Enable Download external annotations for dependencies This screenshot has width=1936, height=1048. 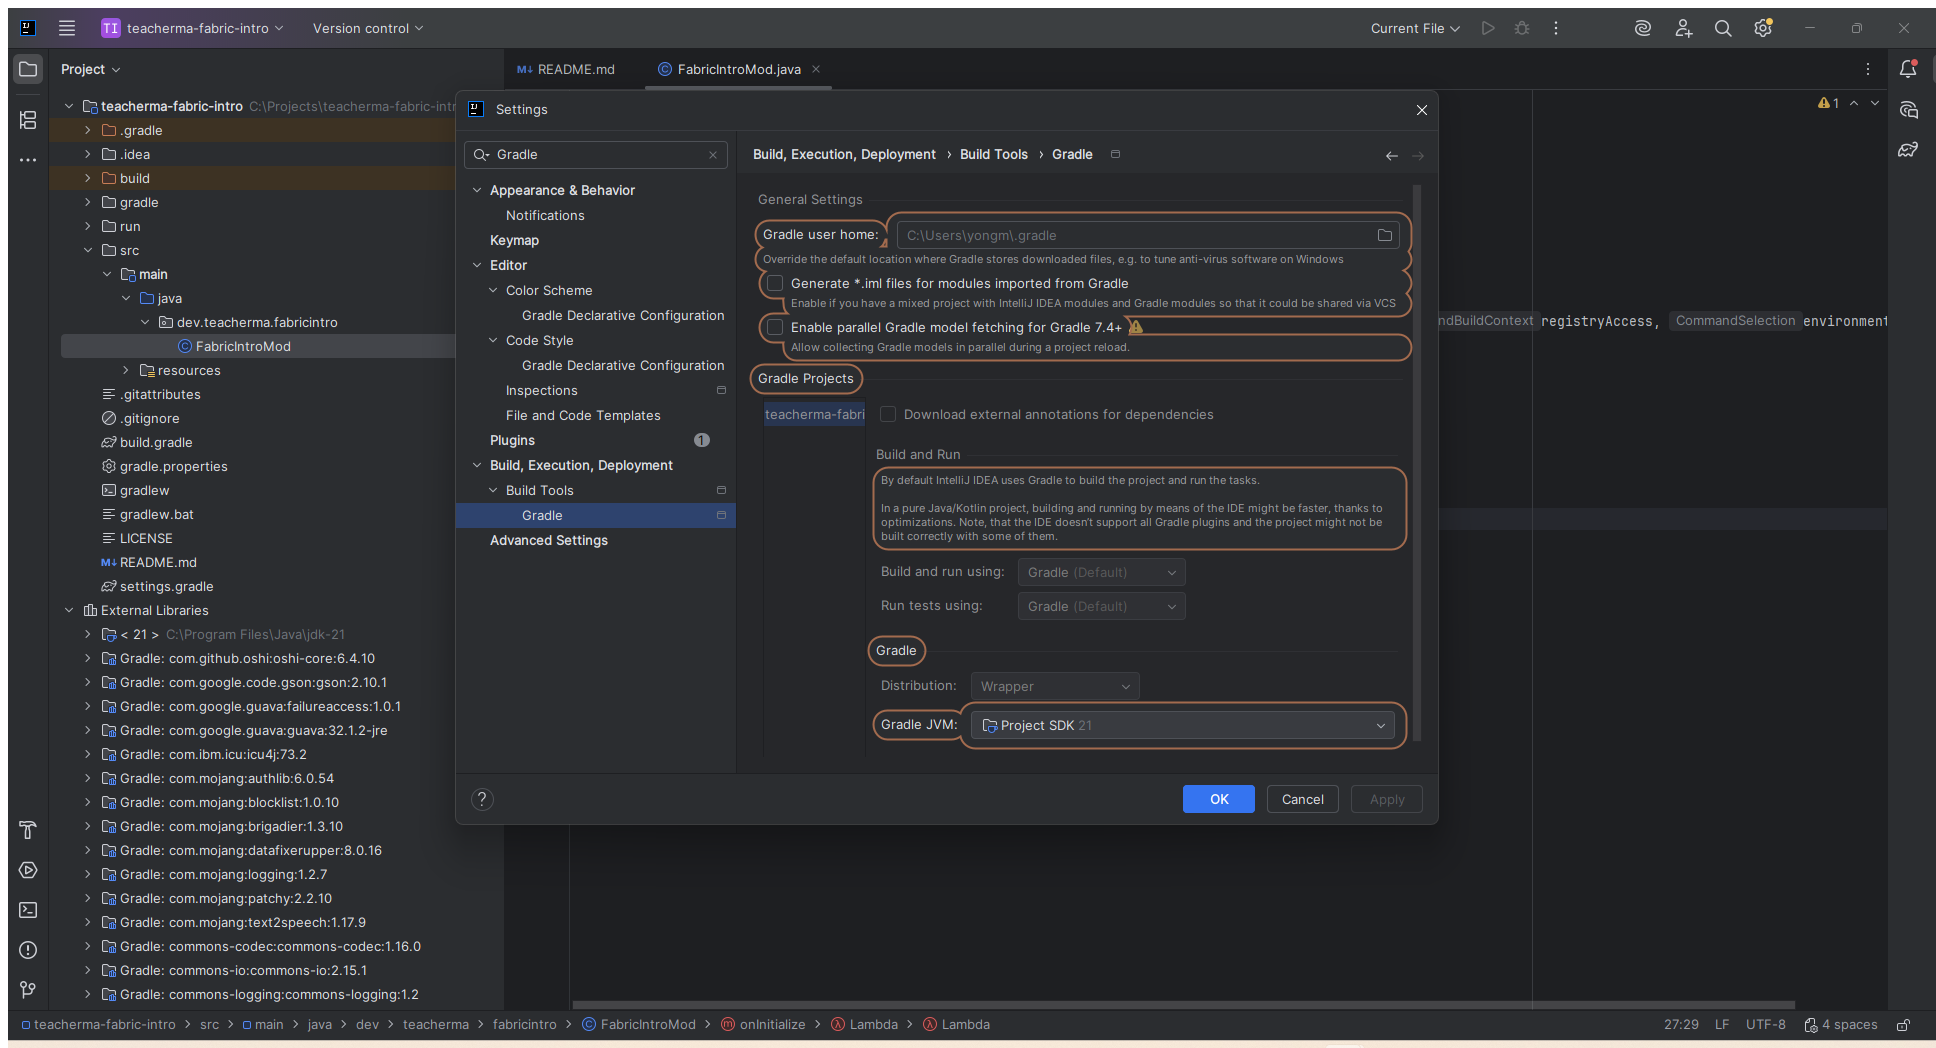click(x=888, y=414)
